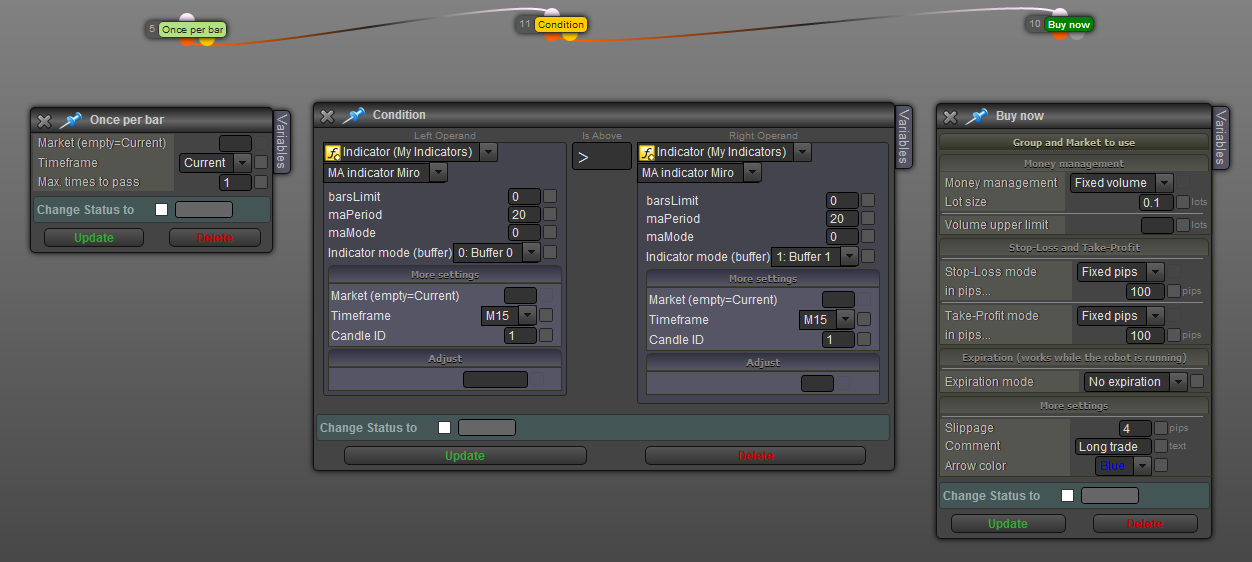Click the Slippage value field
This screenshot has height=562, width=1252.
click(1133, 428)
